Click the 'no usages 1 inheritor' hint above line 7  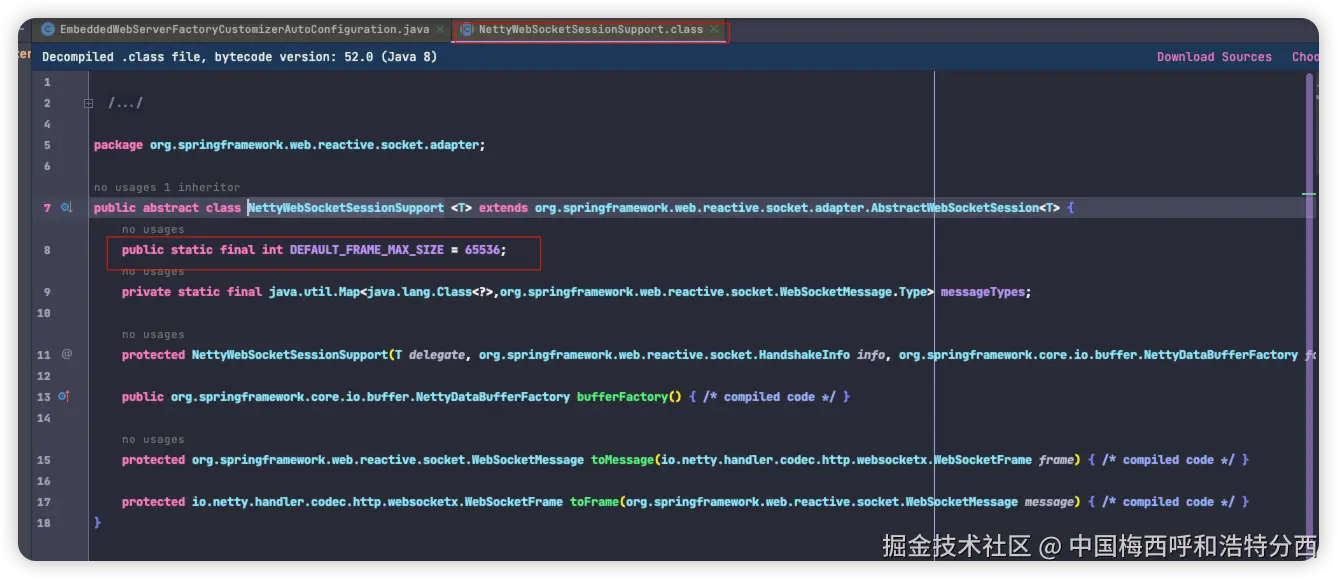[167, 187]
